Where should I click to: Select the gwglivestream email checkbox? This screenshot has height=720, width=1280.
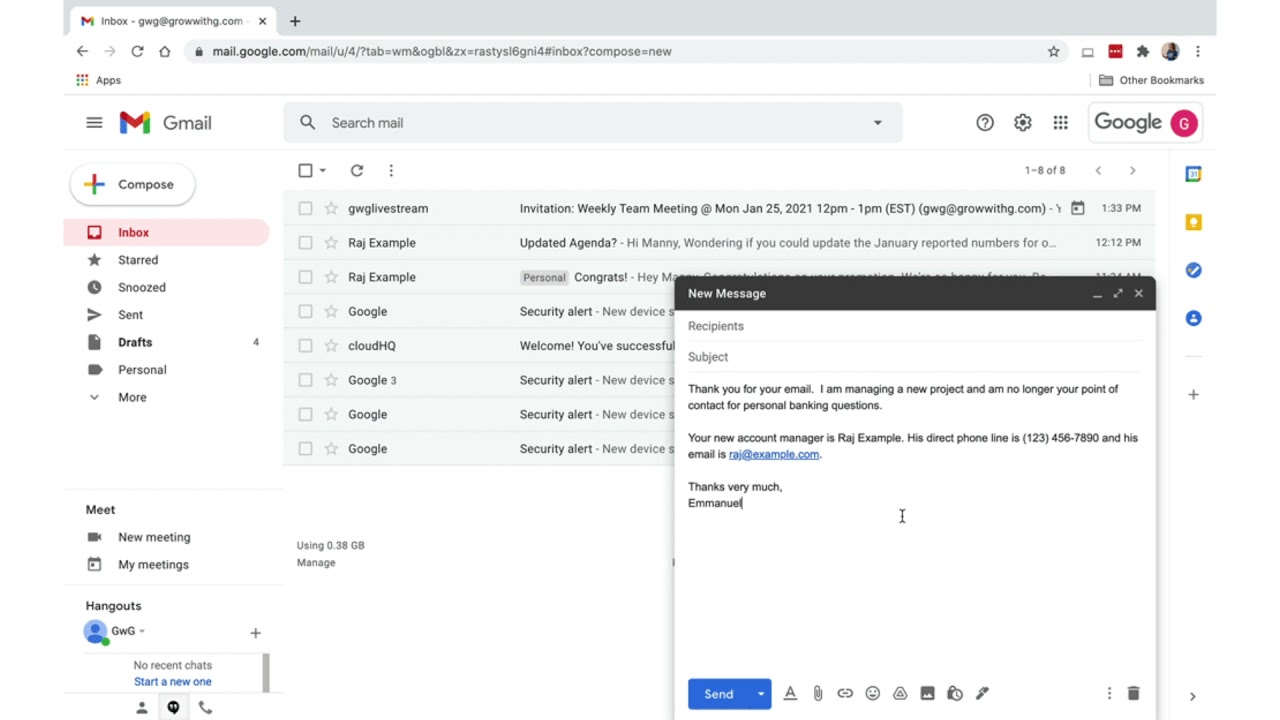tap(305, 208)
